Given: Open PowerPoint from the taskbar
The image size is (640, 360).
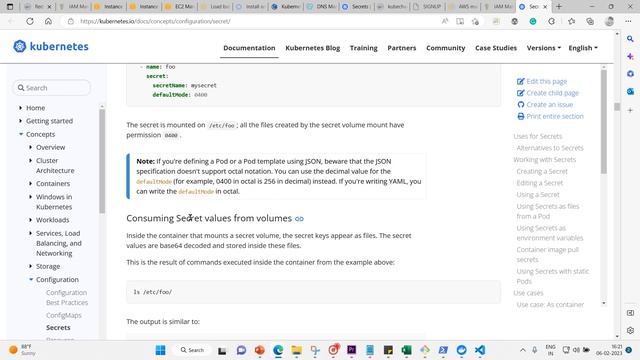Looking at the screenshot, I should pos(260,350).
